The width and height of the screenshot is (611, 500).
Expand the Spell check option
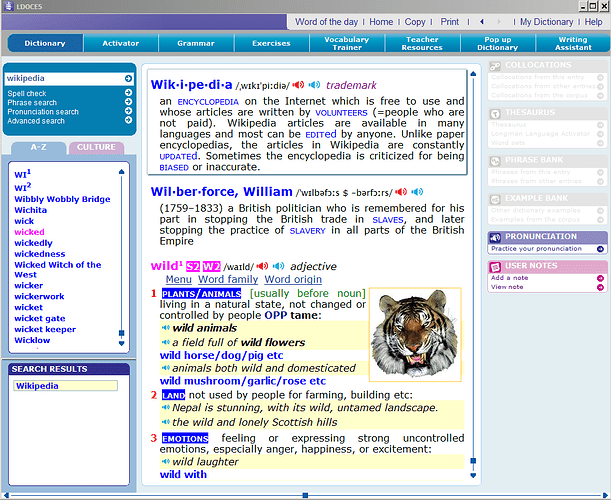[129, 93]
